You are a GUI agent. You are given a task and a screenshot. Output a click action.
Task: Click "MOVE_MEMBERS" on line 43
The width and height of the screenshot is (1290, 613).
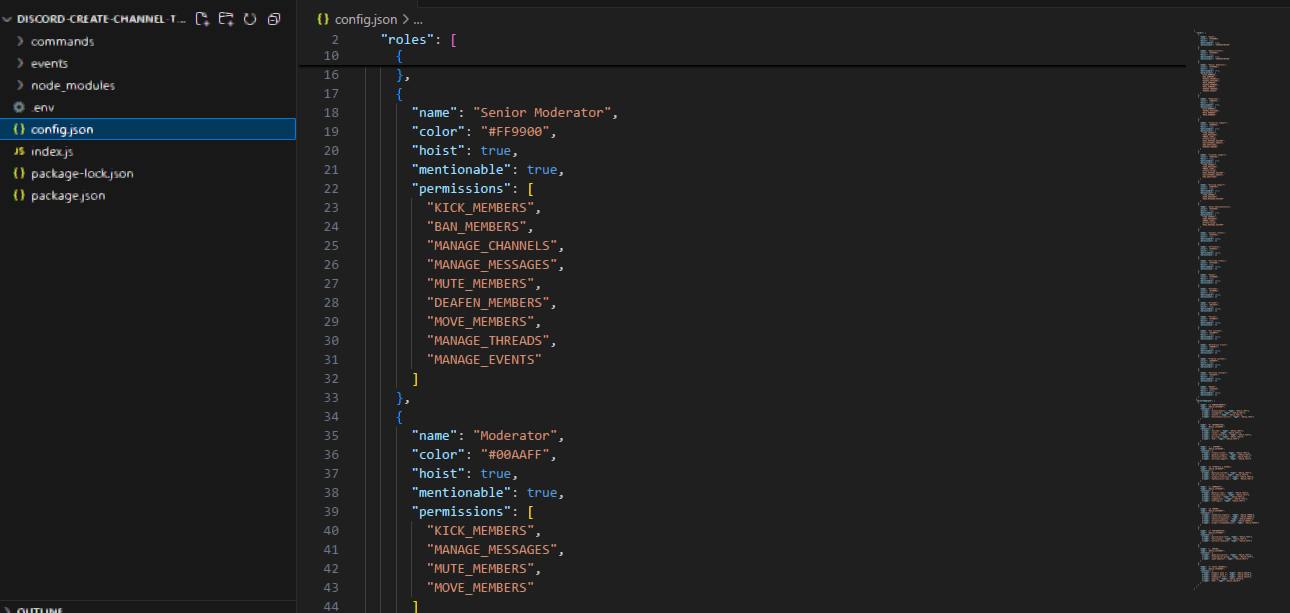[480, 587]
